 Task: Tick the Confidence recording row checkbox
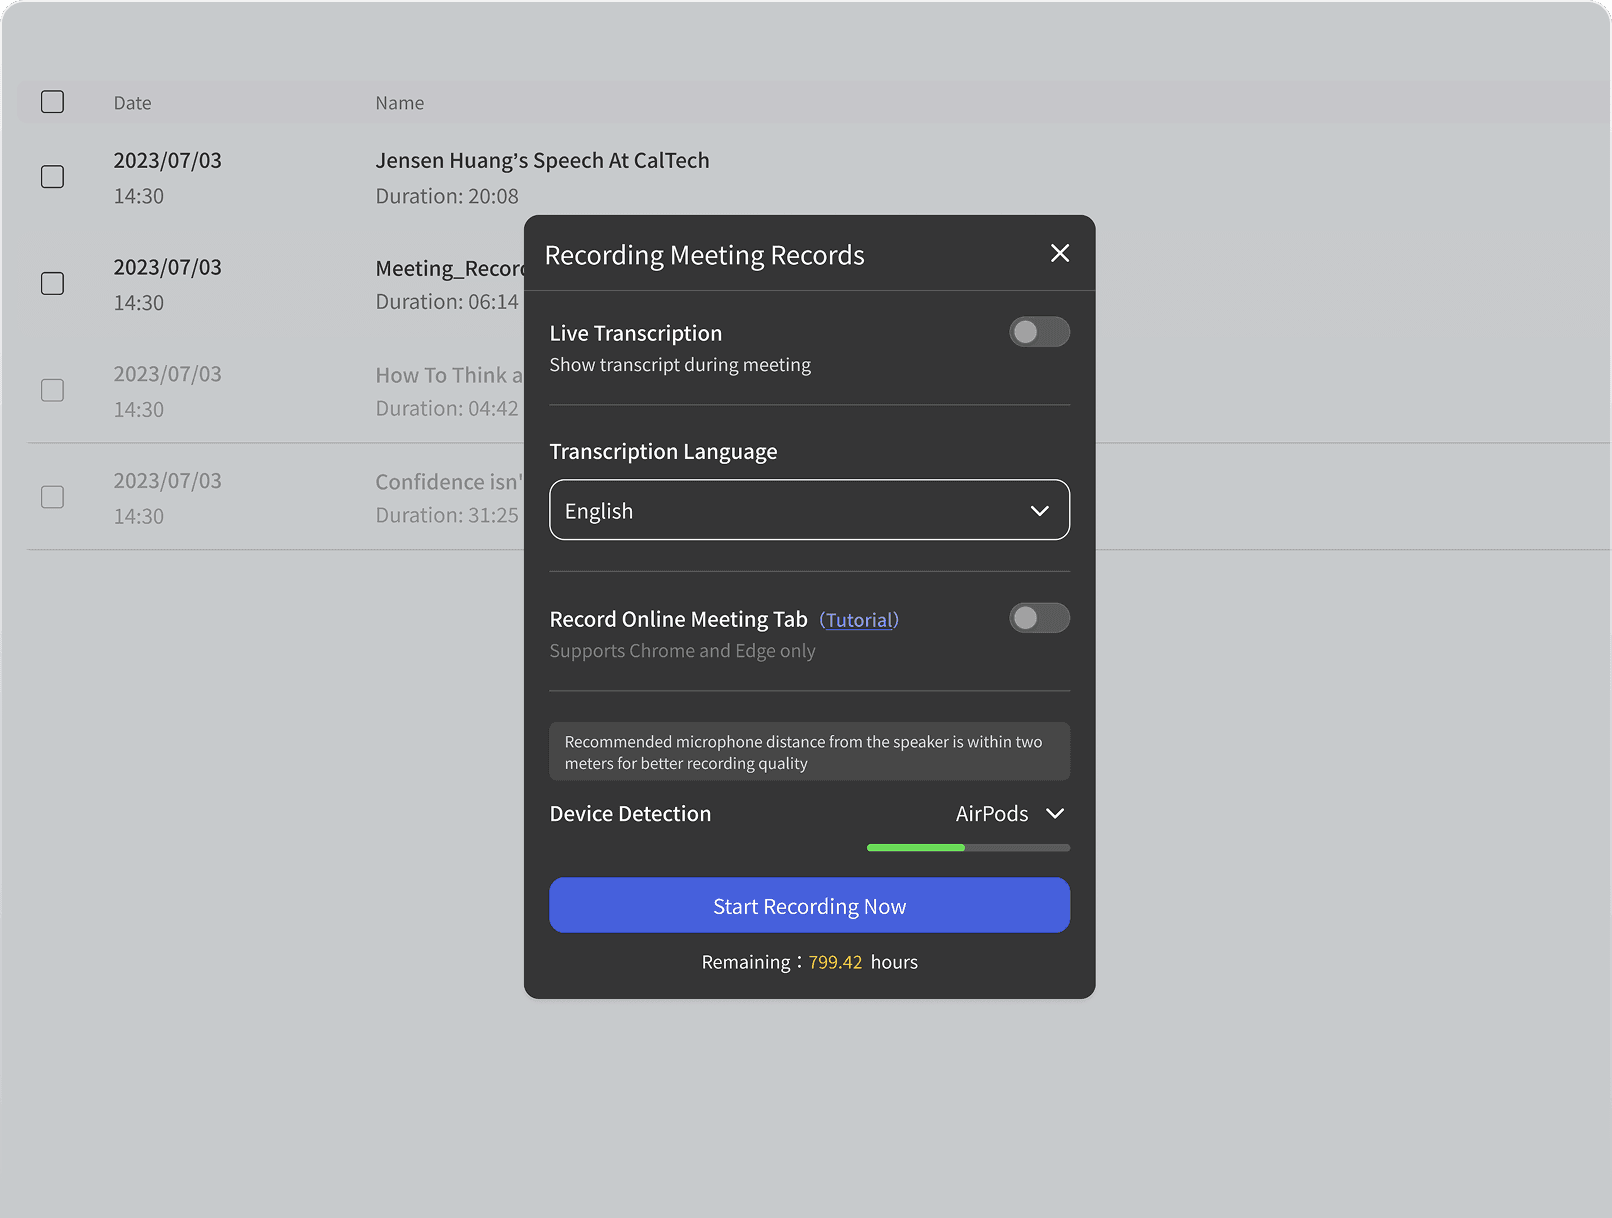[x=53, y=497]
